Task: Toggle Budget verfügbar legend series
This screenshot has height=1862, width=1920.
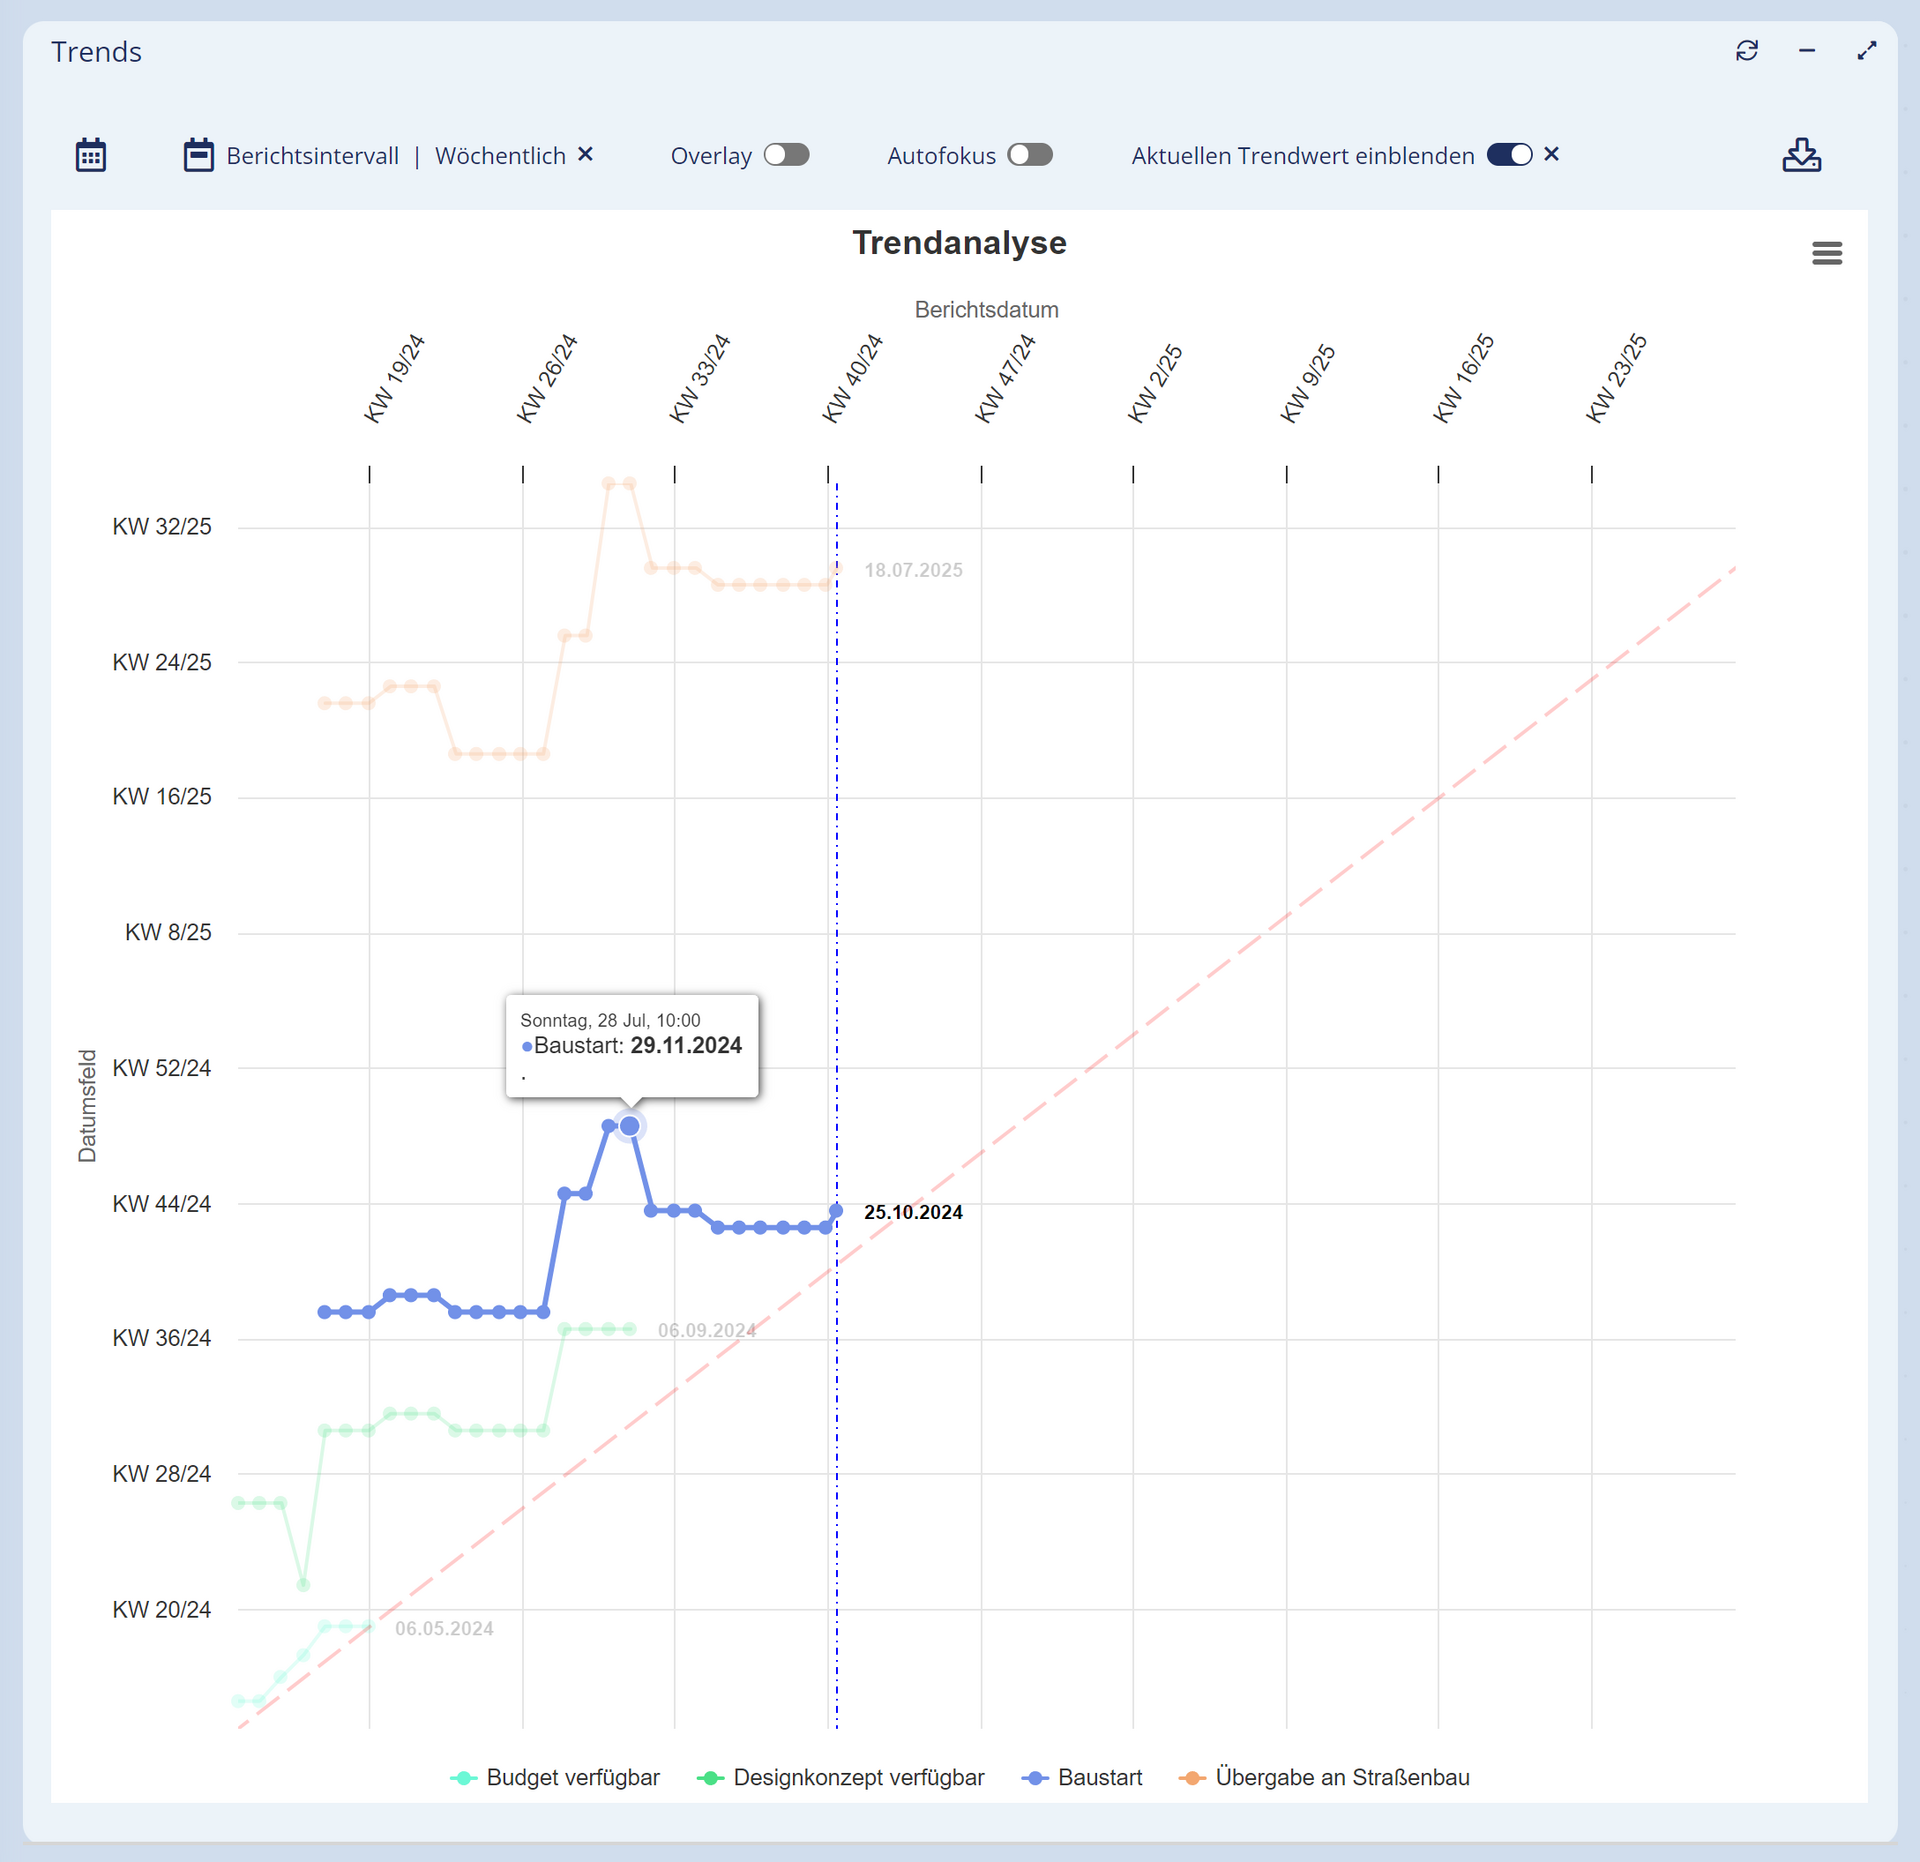Action: tap(572, 1777)
